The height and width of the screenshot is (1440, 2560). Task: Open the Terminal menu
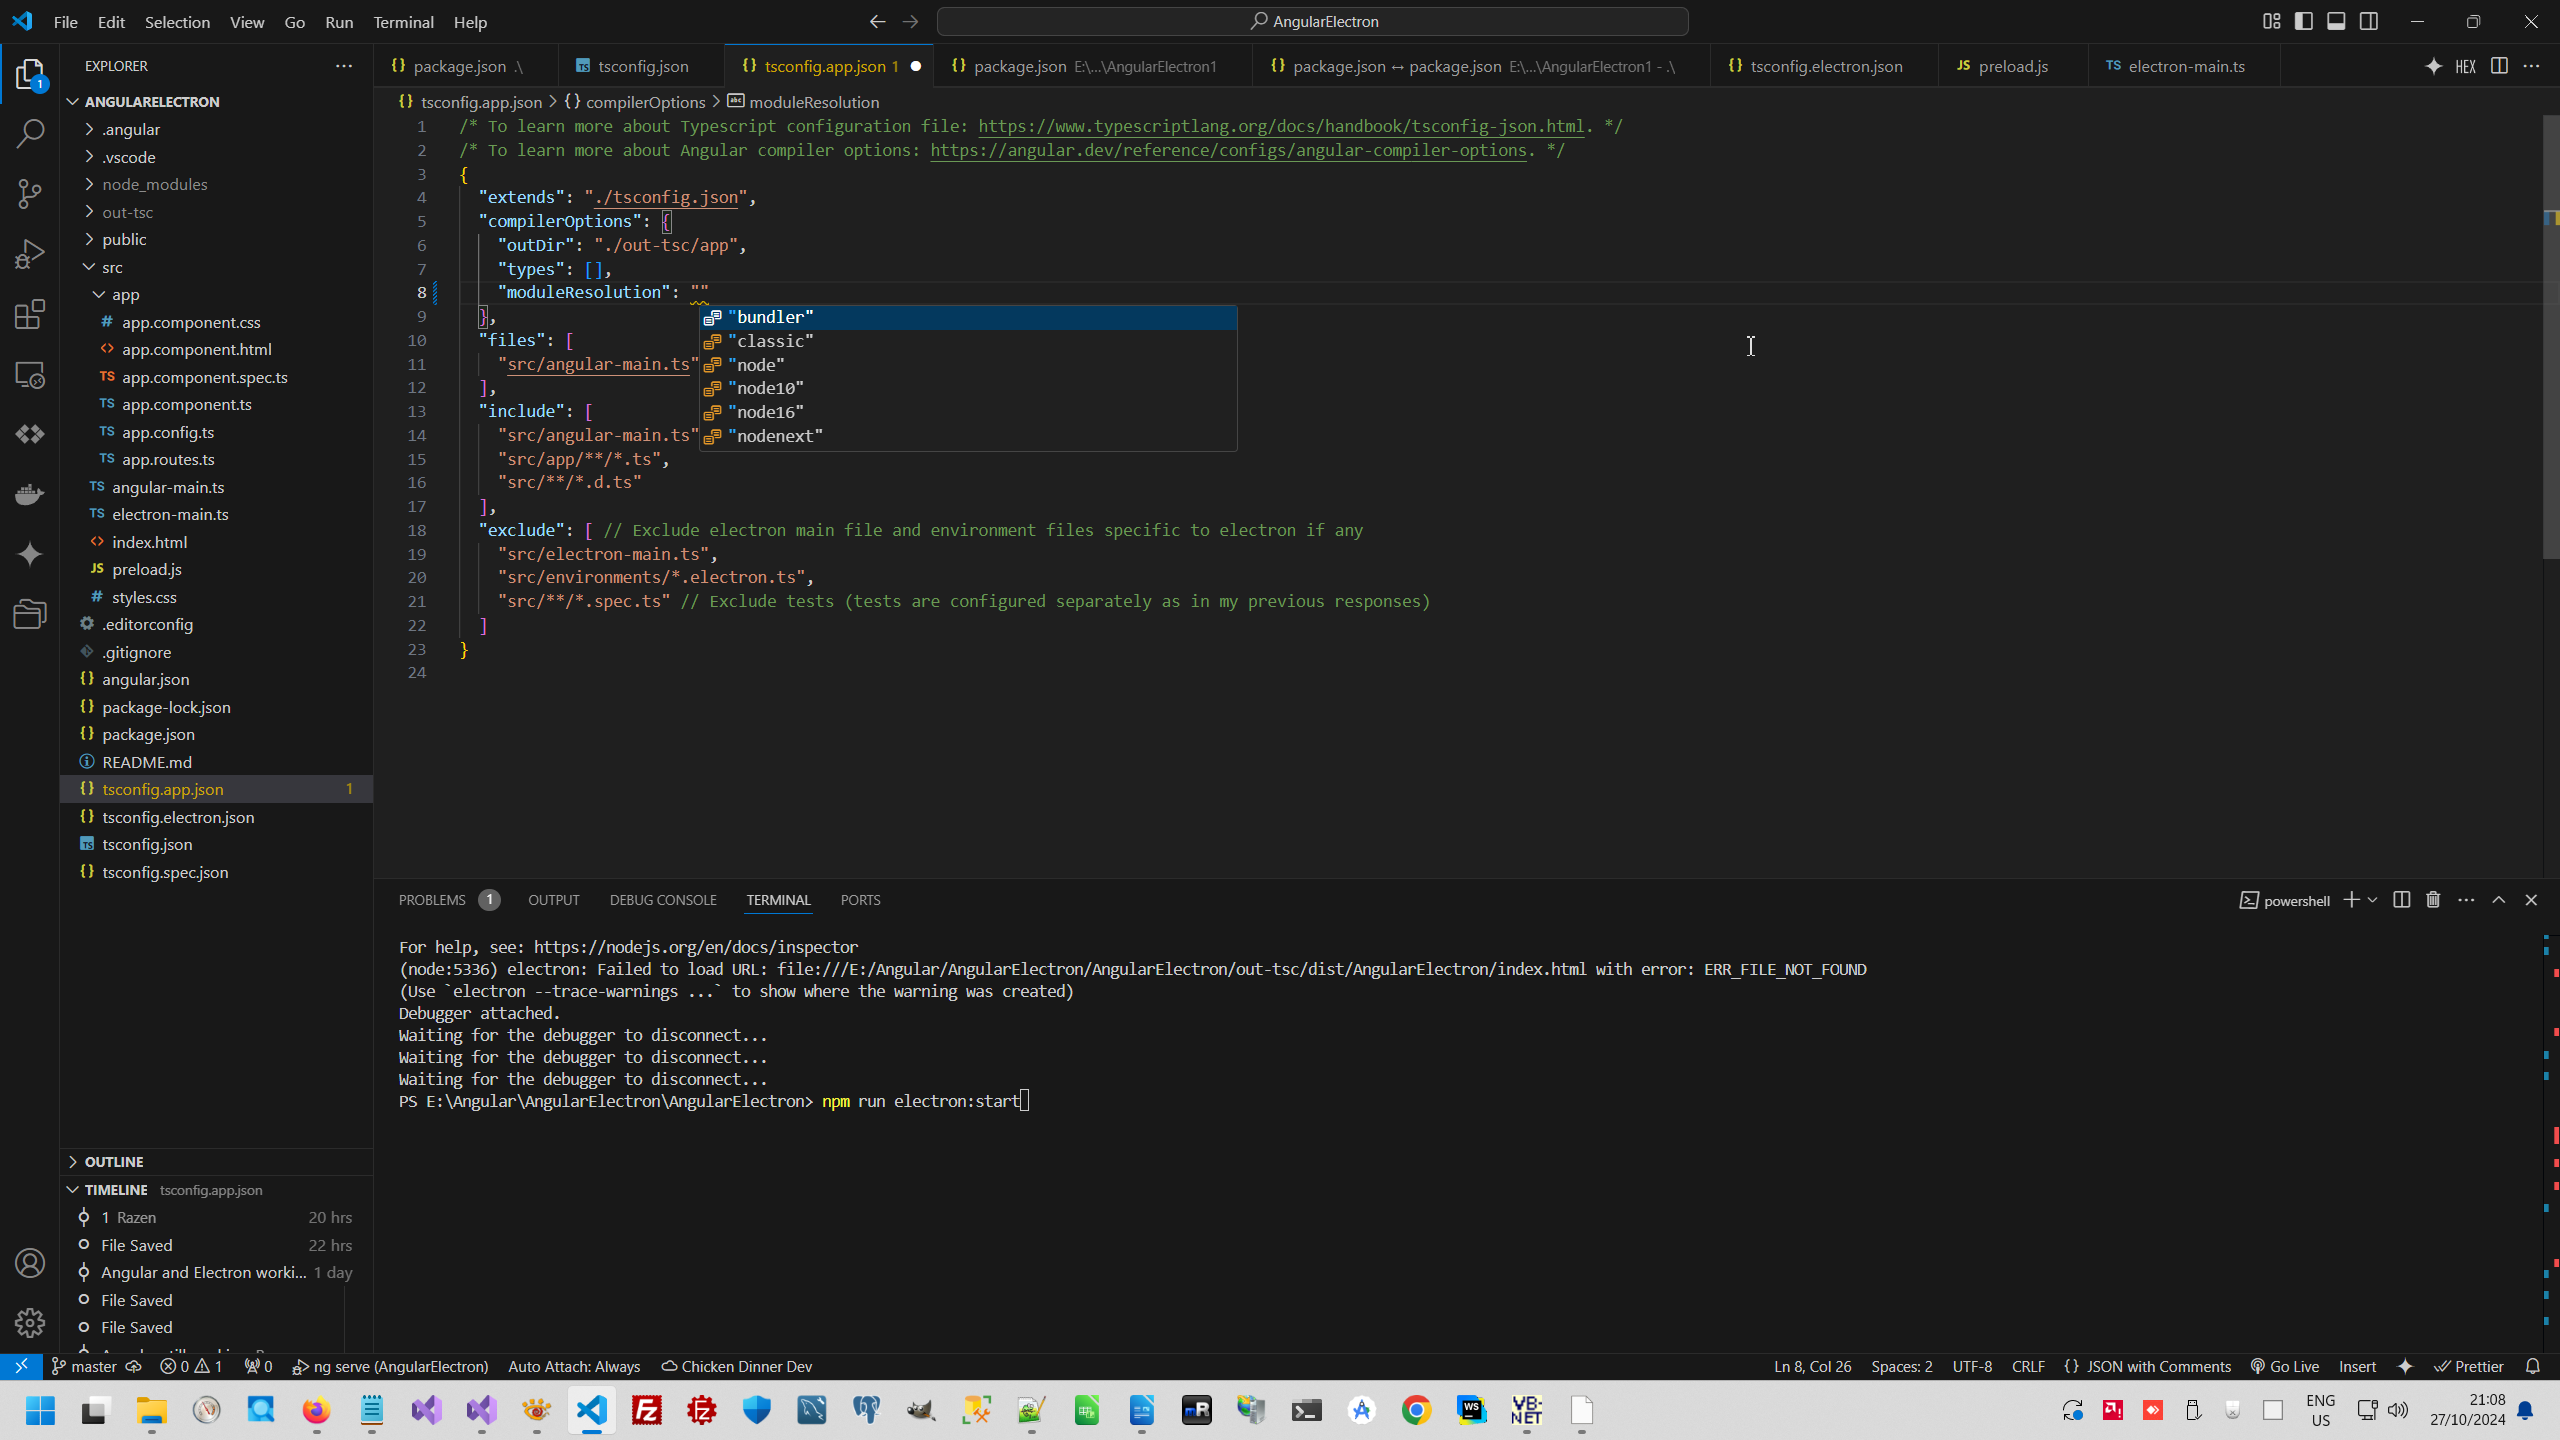coord(403,22)
